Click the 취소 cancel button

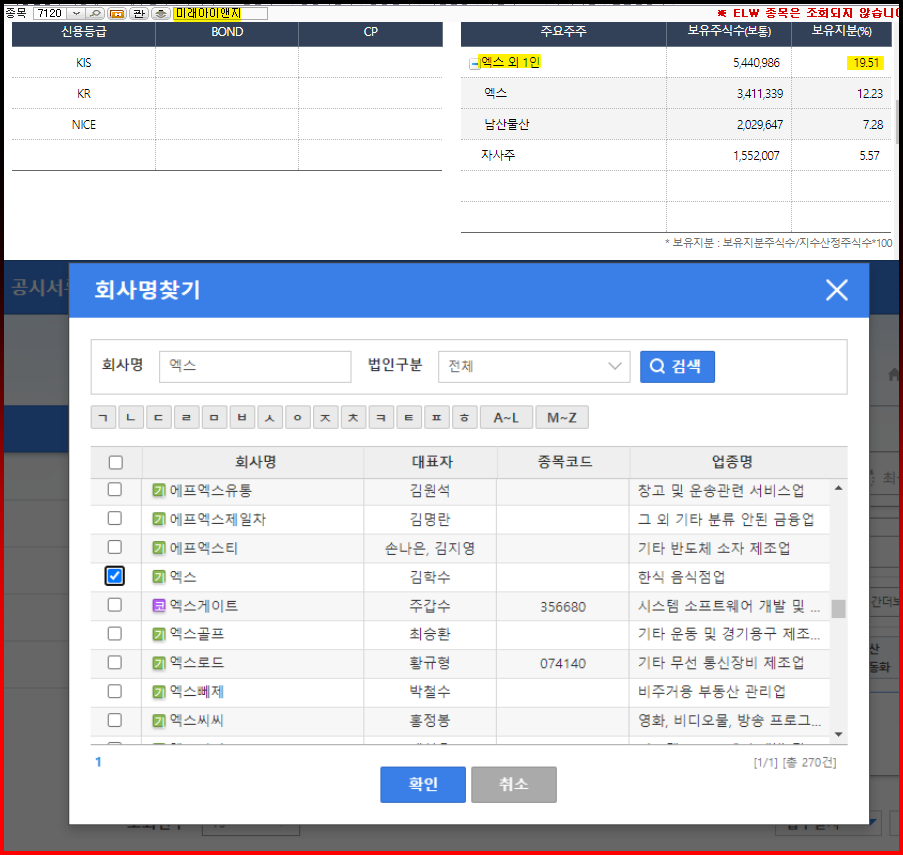(x=513, y=784)
